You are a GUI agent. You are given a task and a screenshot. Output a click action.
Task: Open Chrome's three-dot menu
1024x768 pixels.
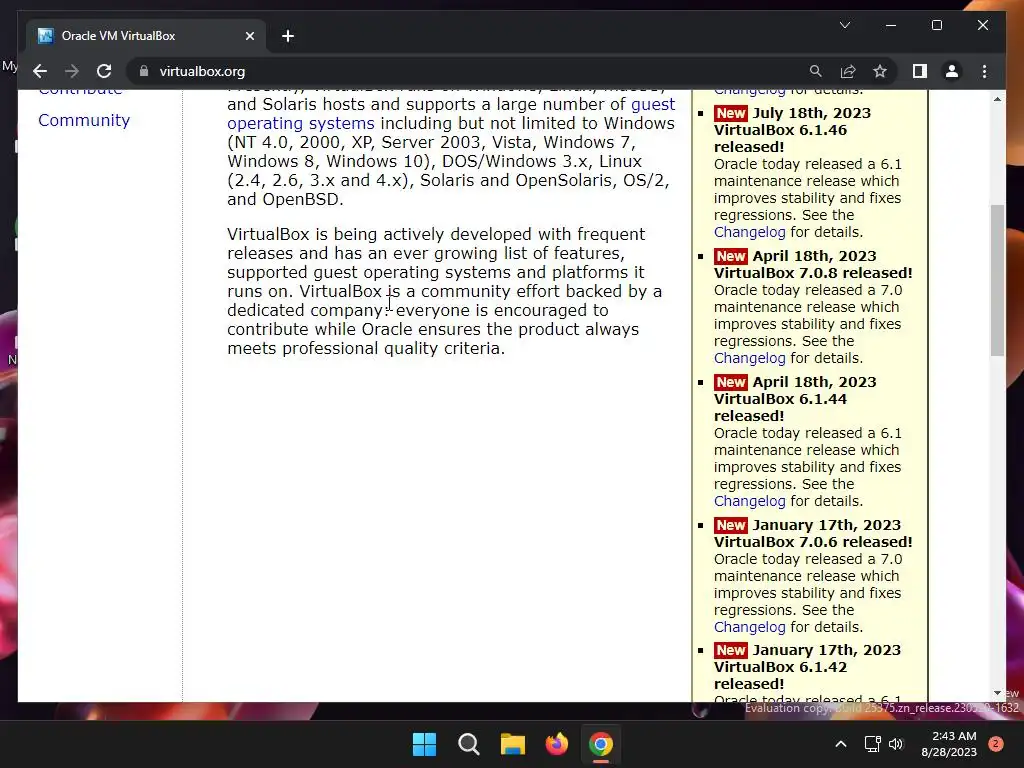pyautogui.click(x=984, y=71)
